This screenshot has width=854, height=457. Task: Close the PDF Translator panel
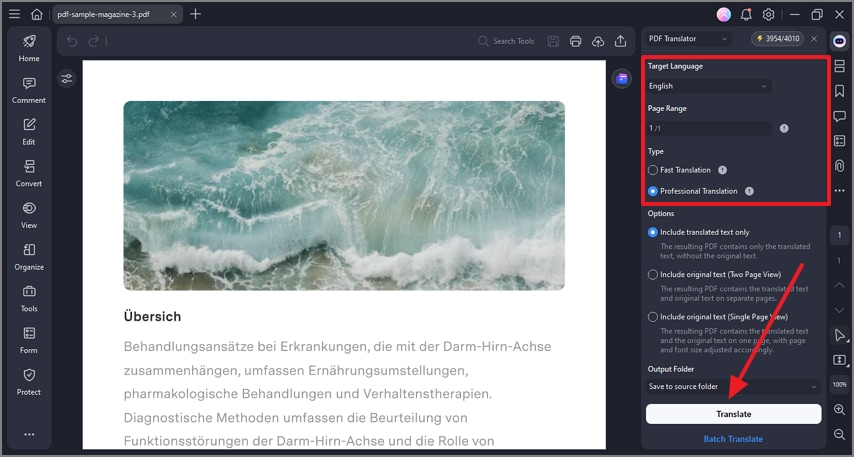point(814,39)
